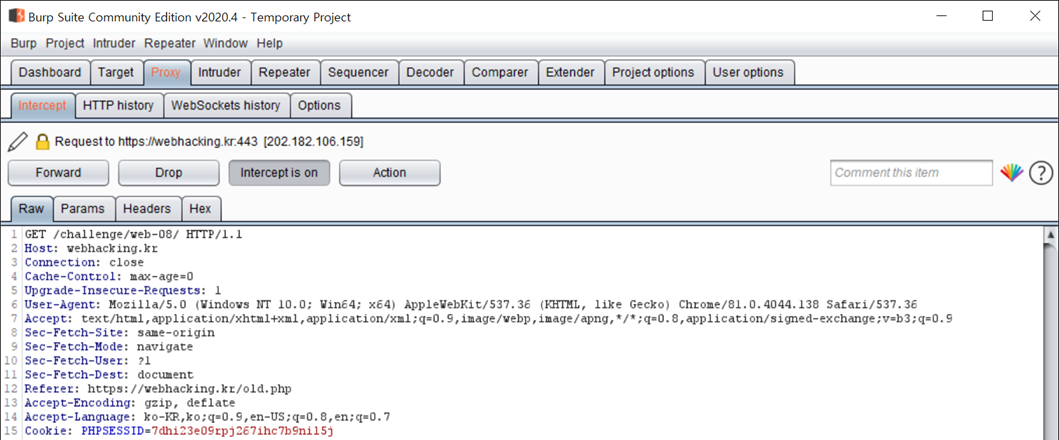The width and height of the screenshot is (1059, 440).
Task: Open the help question mark icon
Action: [x=1041, y=173]
